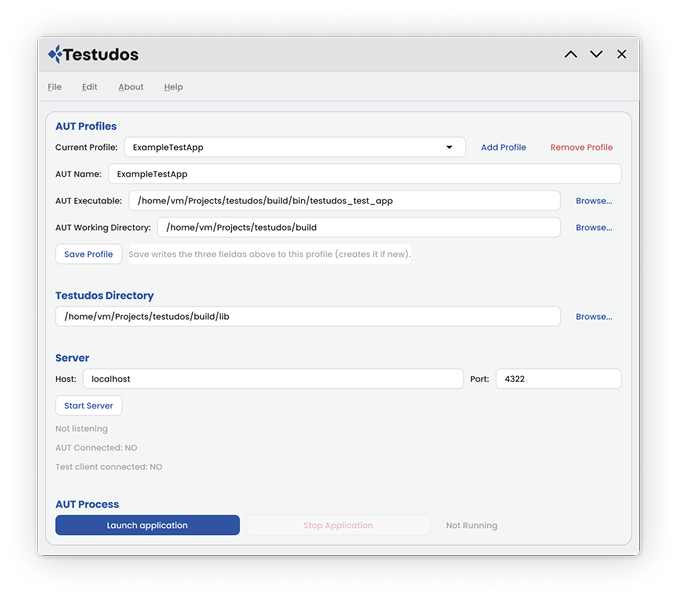
Task: Focus the AUT Working Directory field
Action: [359, 228]
